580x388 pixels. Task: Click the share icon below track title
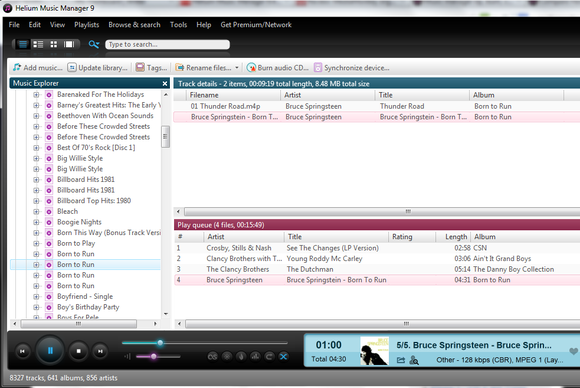[401, 360]
